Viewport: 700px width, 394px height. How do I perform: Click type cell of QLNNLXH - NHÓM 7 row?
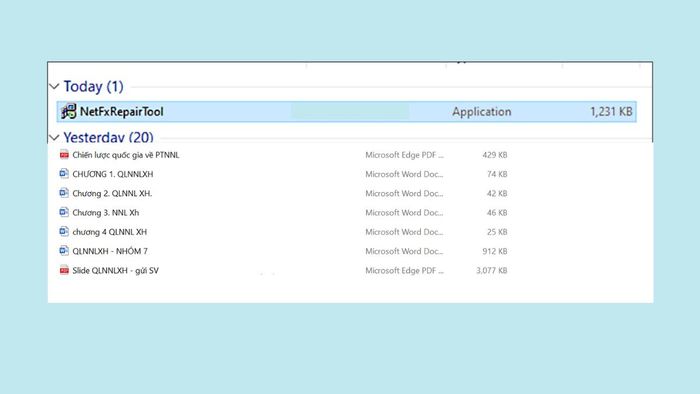point(404,251)
